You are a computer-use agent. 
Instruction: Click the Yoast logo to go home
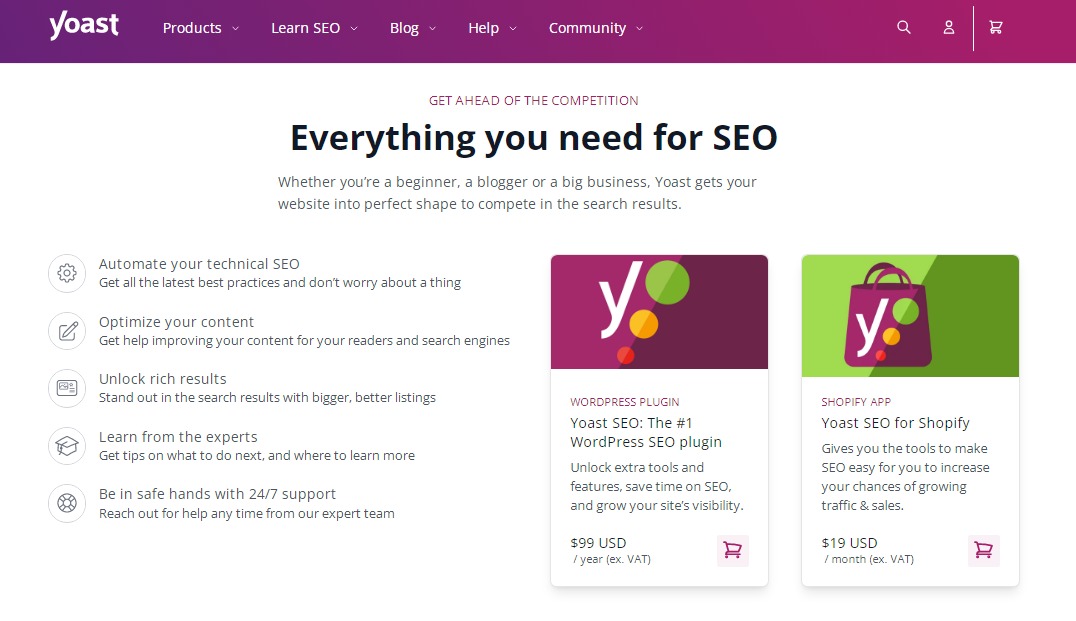(x=84, y=25)
